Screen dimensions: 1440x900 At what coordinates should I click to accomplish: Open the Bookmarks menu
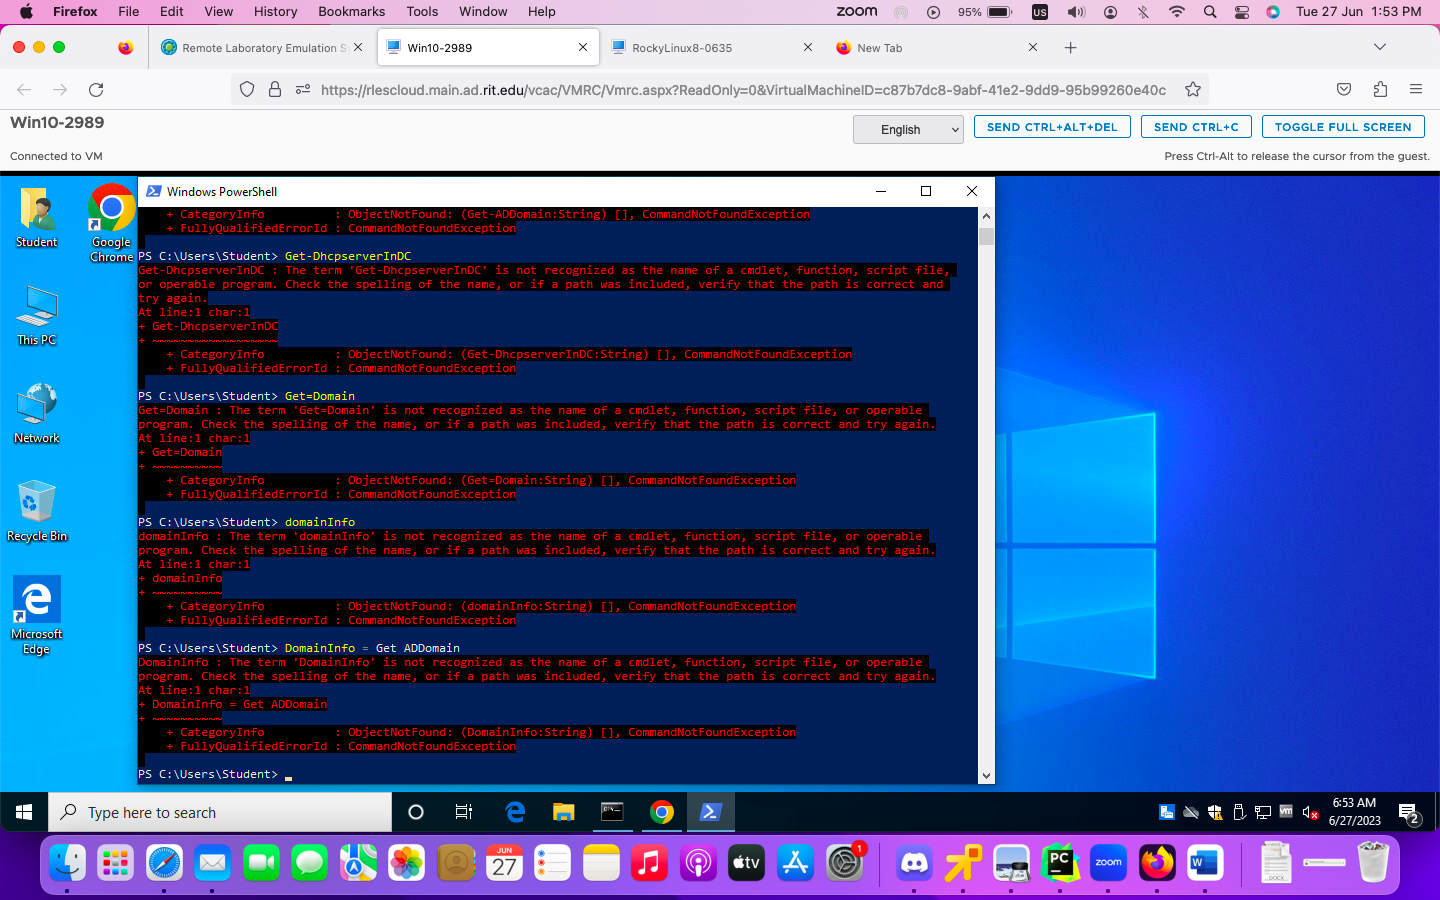[x=351, y=12]
